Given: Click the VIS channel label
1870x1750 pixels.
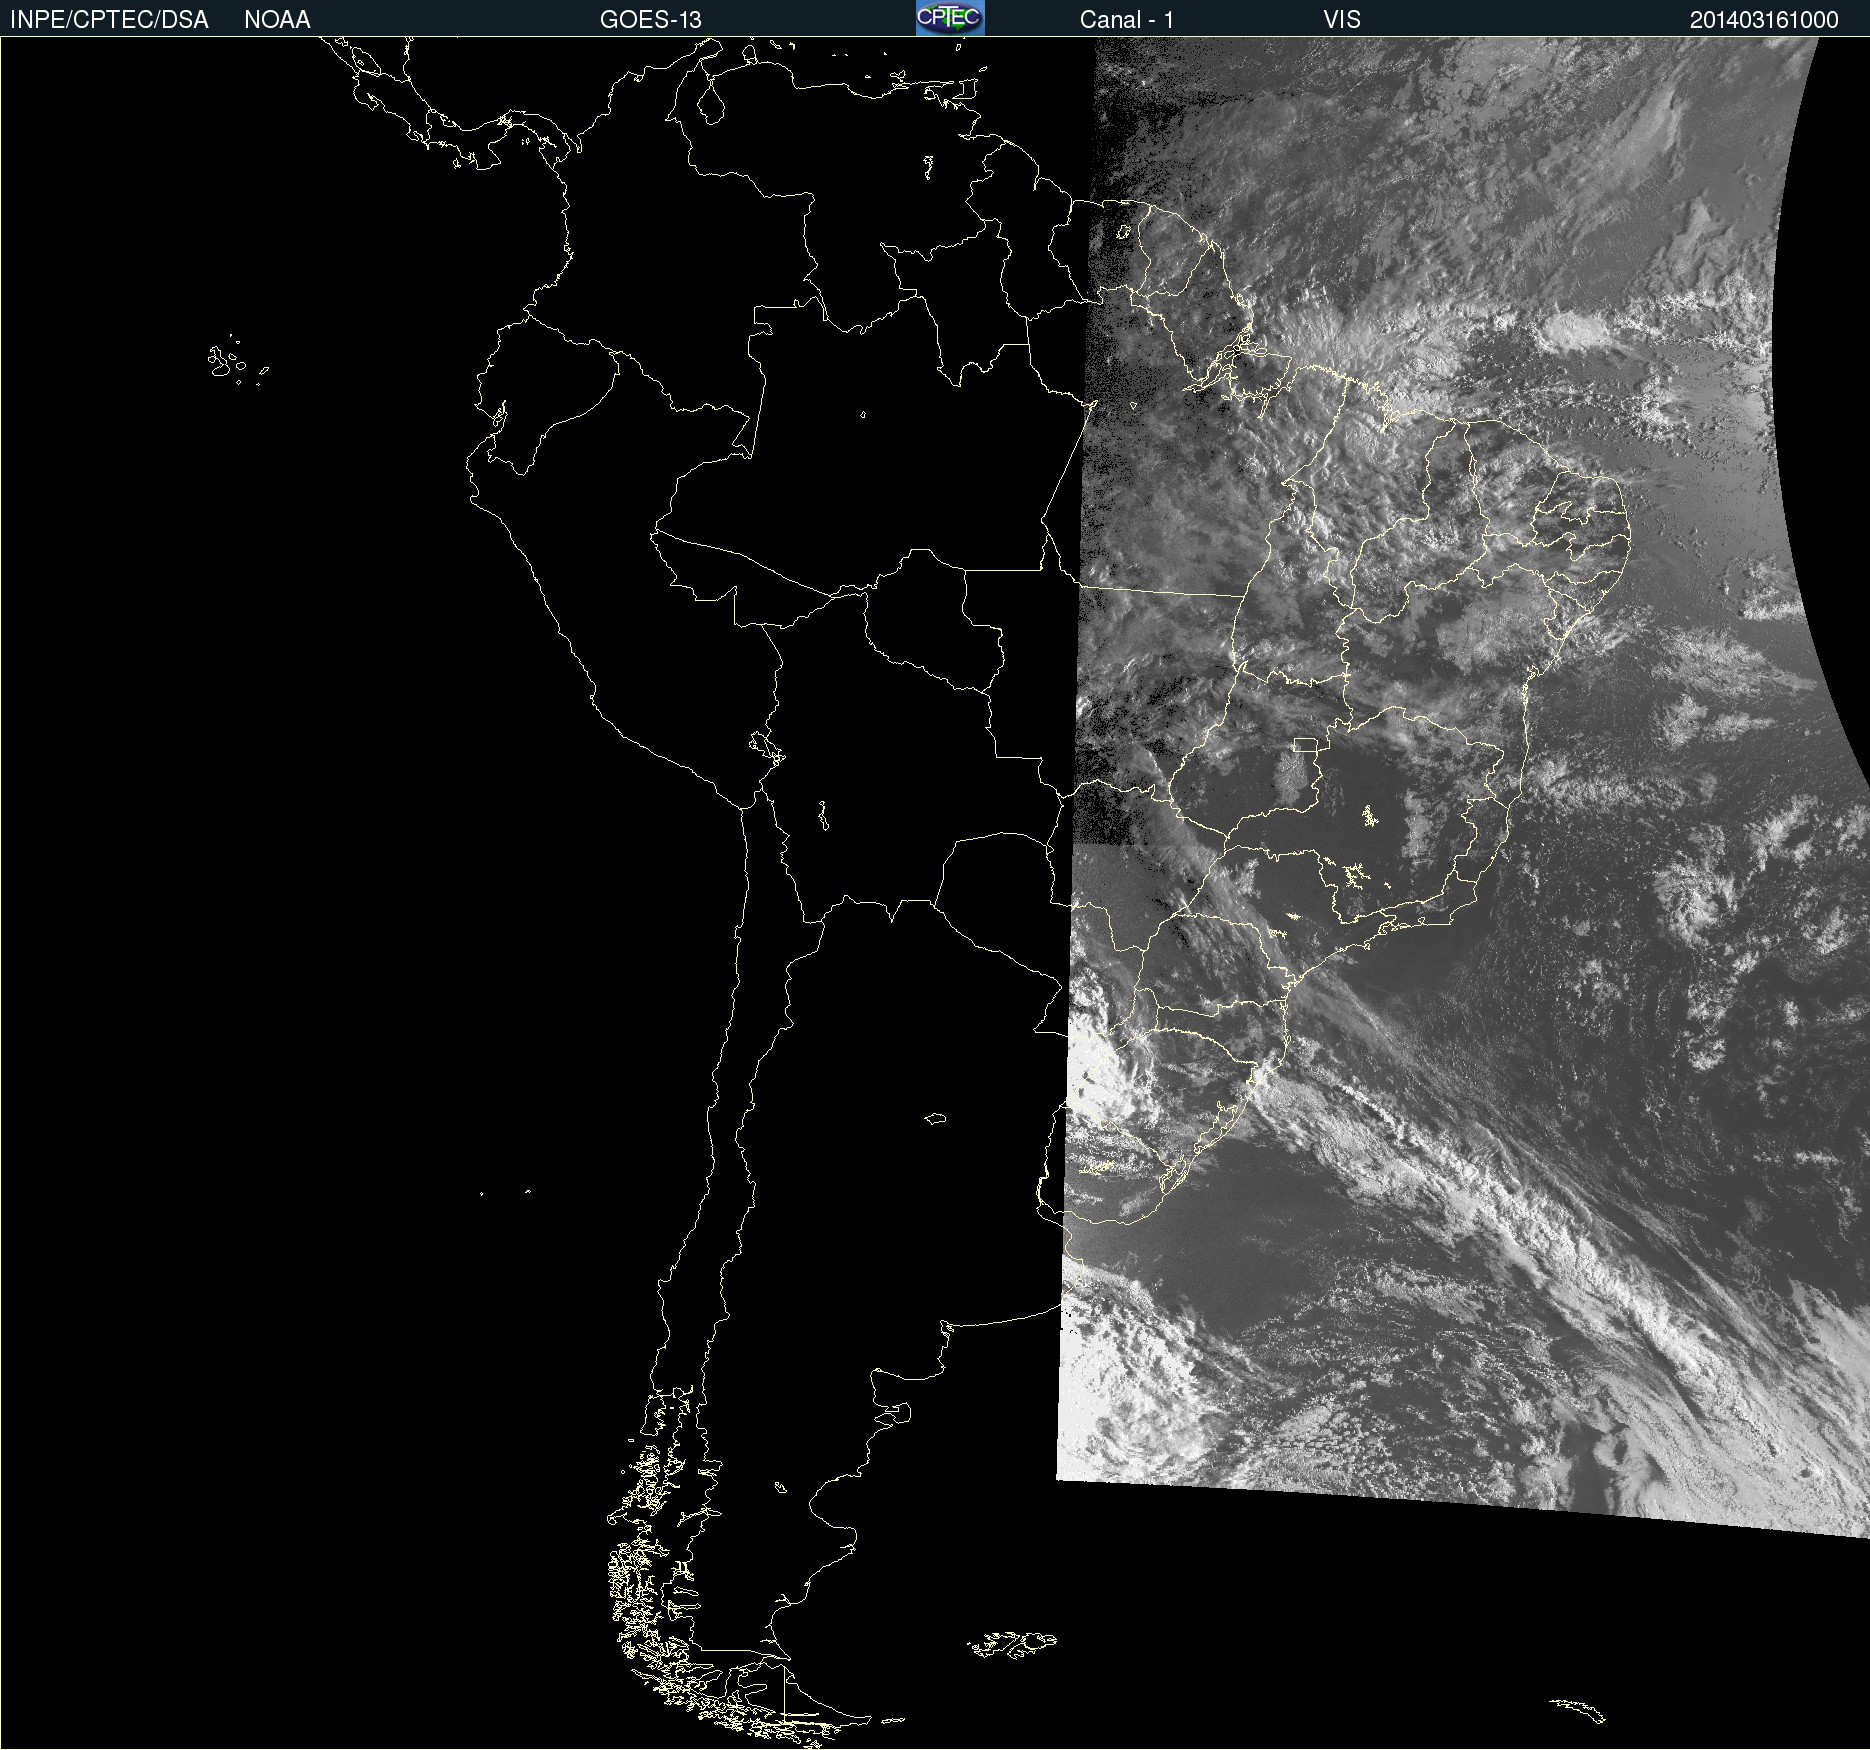Looking at the screenshot, I should click(1342, 20).
